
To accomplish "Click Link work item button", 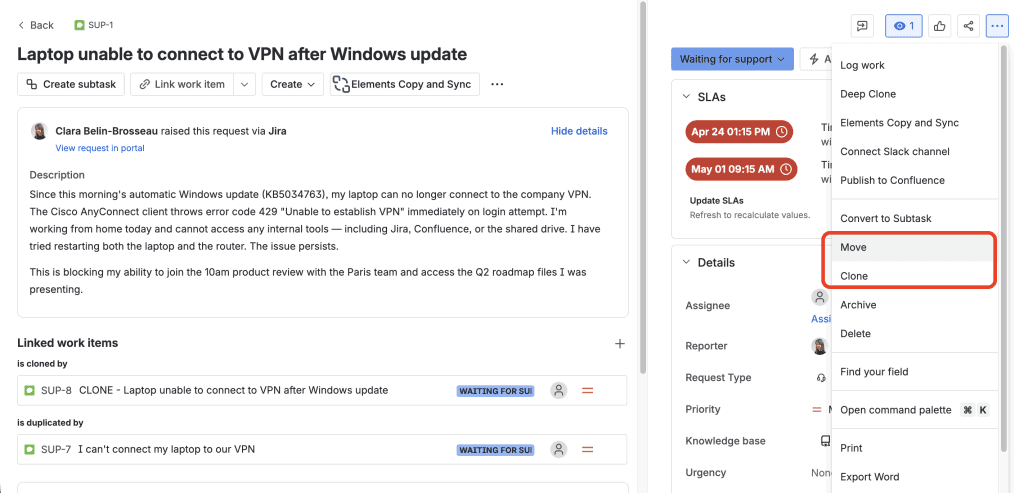I will click(x=182, y=84).
